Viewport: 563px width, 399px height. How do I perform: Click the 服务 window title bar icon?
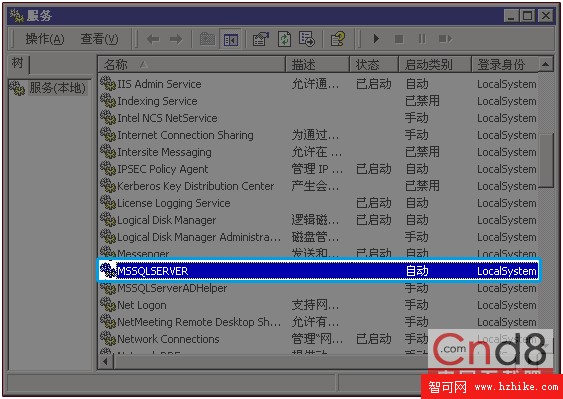pos(17,16)
